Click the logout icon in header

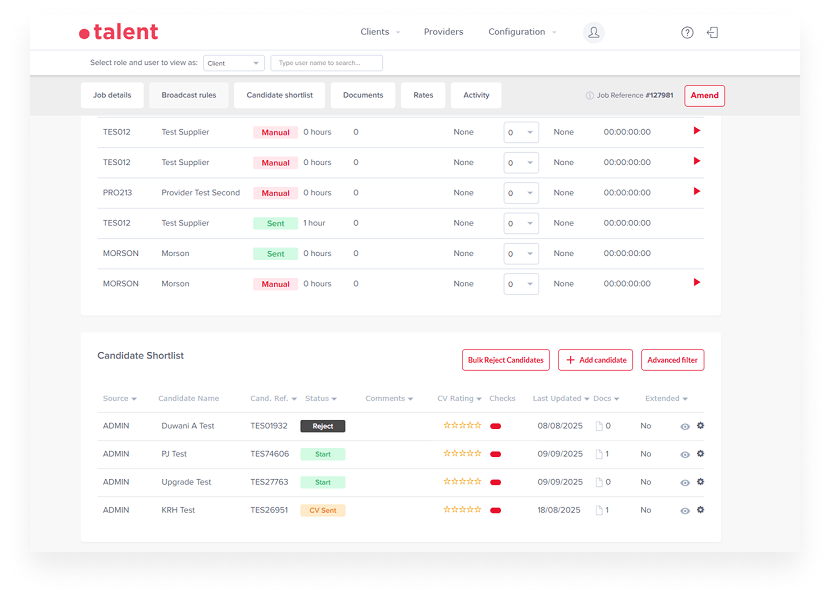coord(713,32)
